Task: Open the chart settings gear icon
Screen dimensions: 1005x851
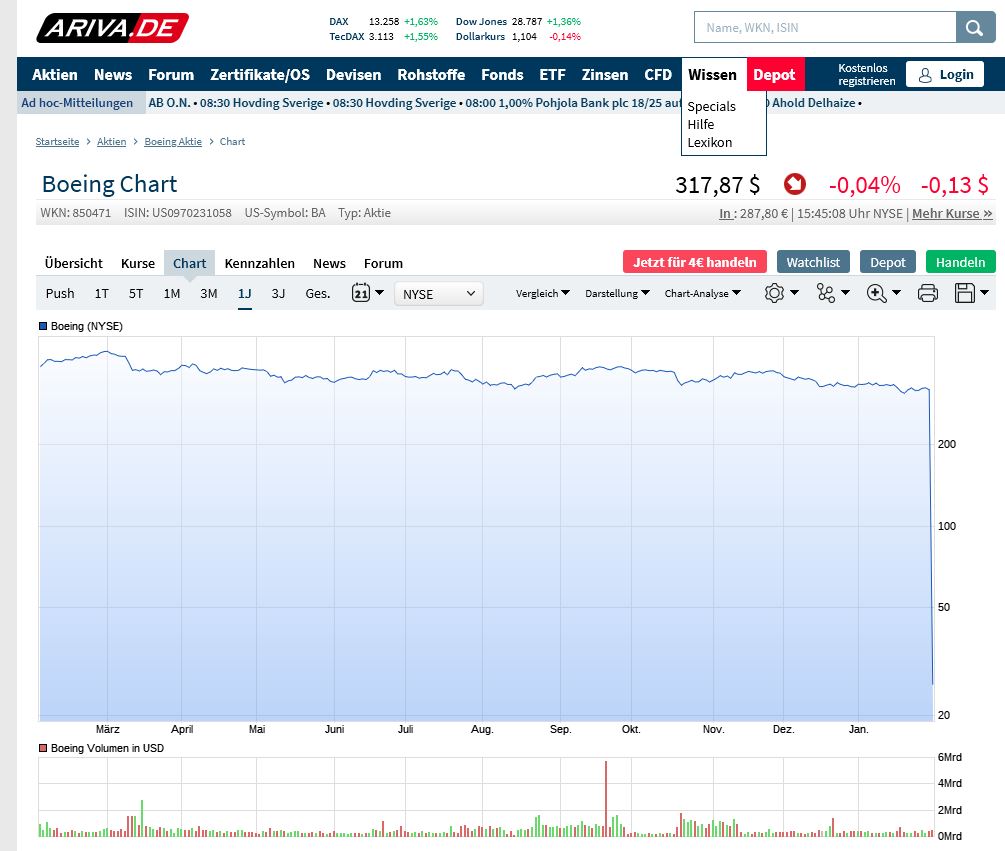Action: coord(774,293)
